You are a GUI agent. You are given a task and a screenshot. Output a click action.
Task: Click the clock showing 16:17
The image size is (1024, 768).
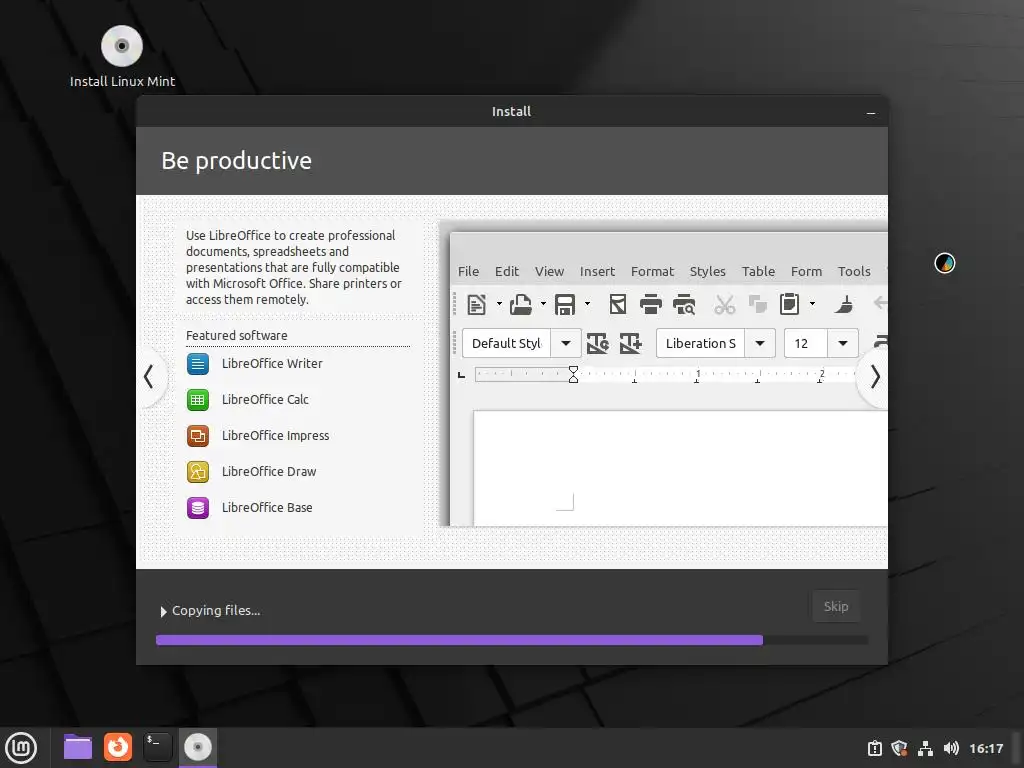click(x=986, y=748)
